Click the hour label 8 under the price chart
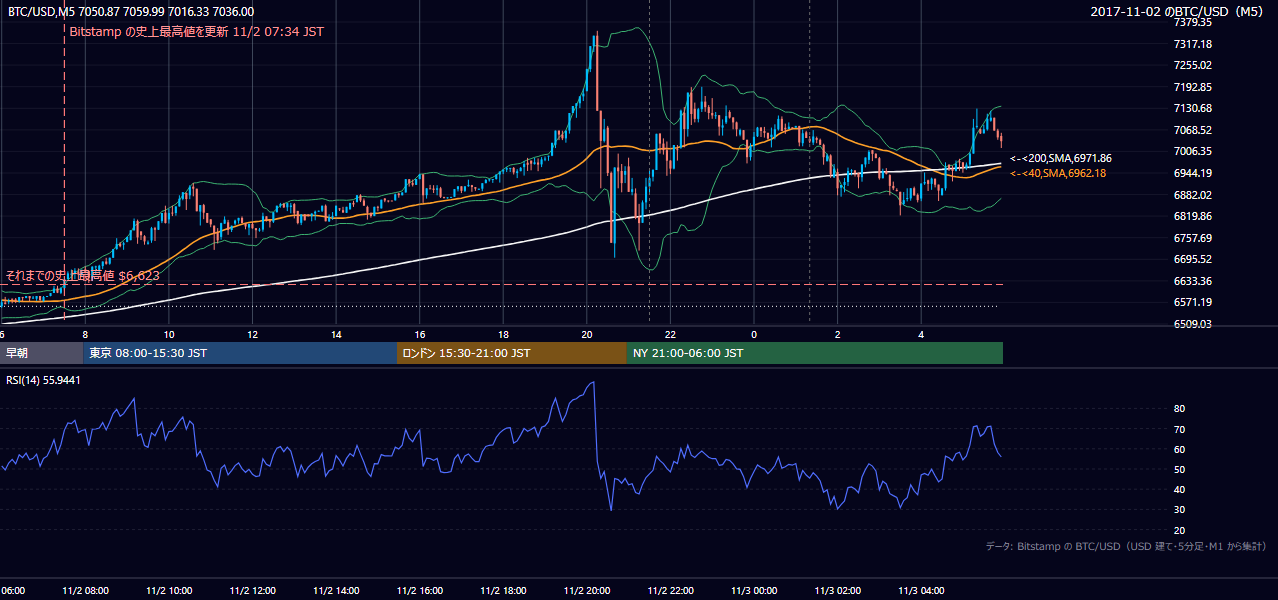The image size is (1278, 600). (x=85, y=334)
